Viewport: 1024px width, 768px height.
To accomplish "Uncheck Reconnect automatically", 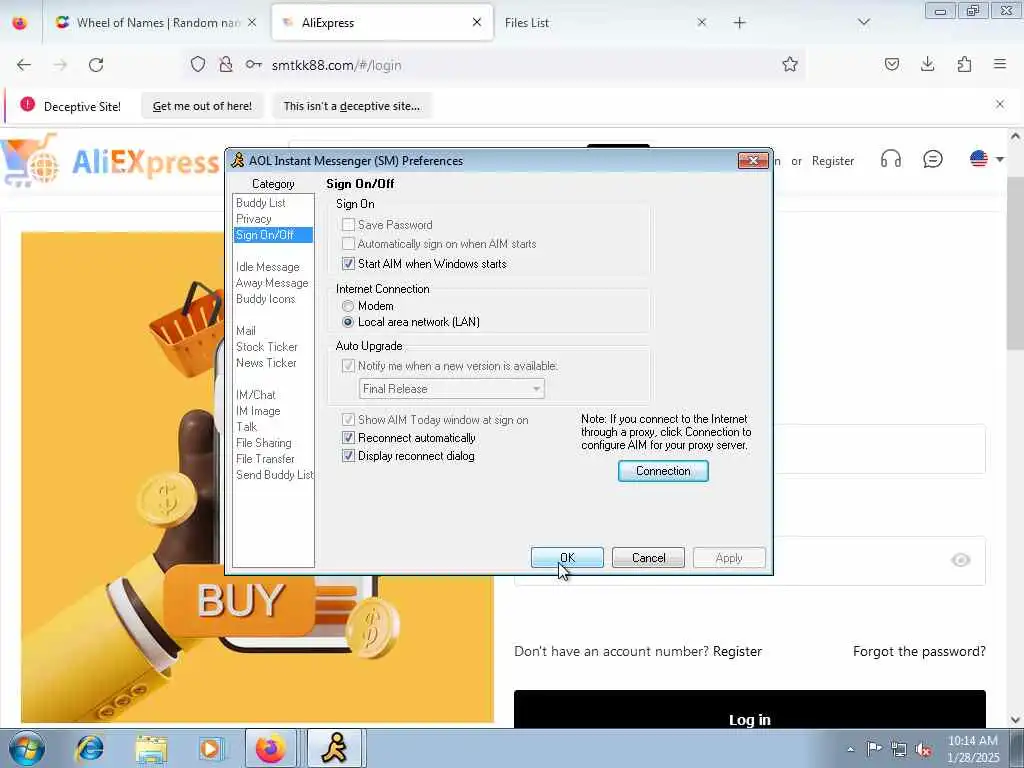I will click(x=348, y=438).
